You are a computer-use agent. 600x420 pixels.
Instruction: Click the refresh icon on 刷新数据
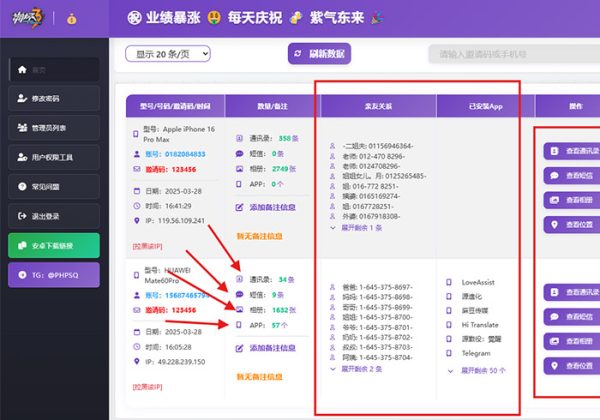(297, 53)
